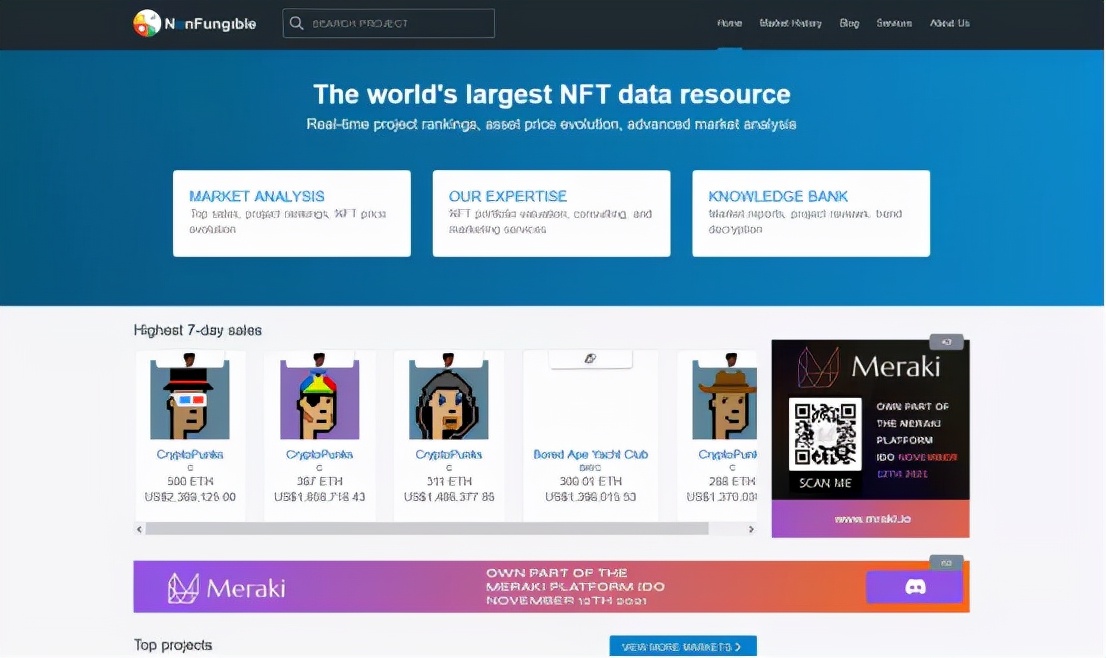
Task: Open the Market Analysis card
Action: click(291, 213)
